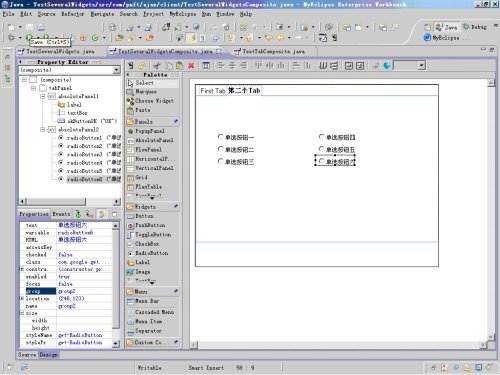
Task: Choose the CheckBox widget in palette
Action: 143,244
